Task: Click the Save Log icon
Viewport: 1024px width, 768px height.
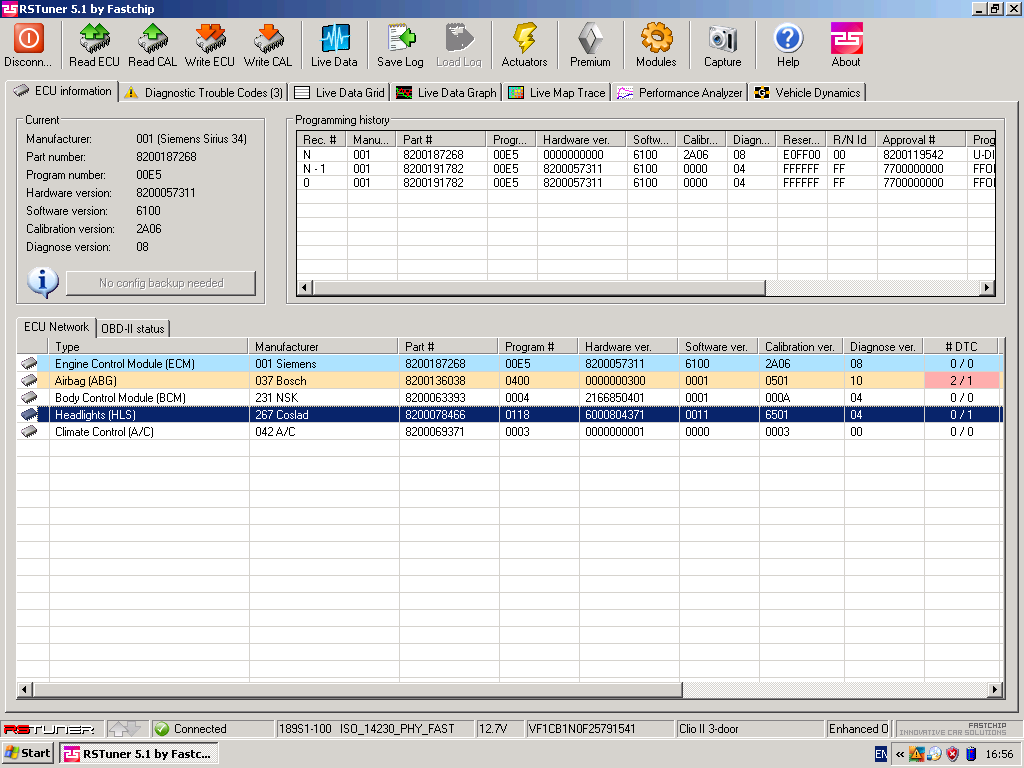Action: coord(400,40)
